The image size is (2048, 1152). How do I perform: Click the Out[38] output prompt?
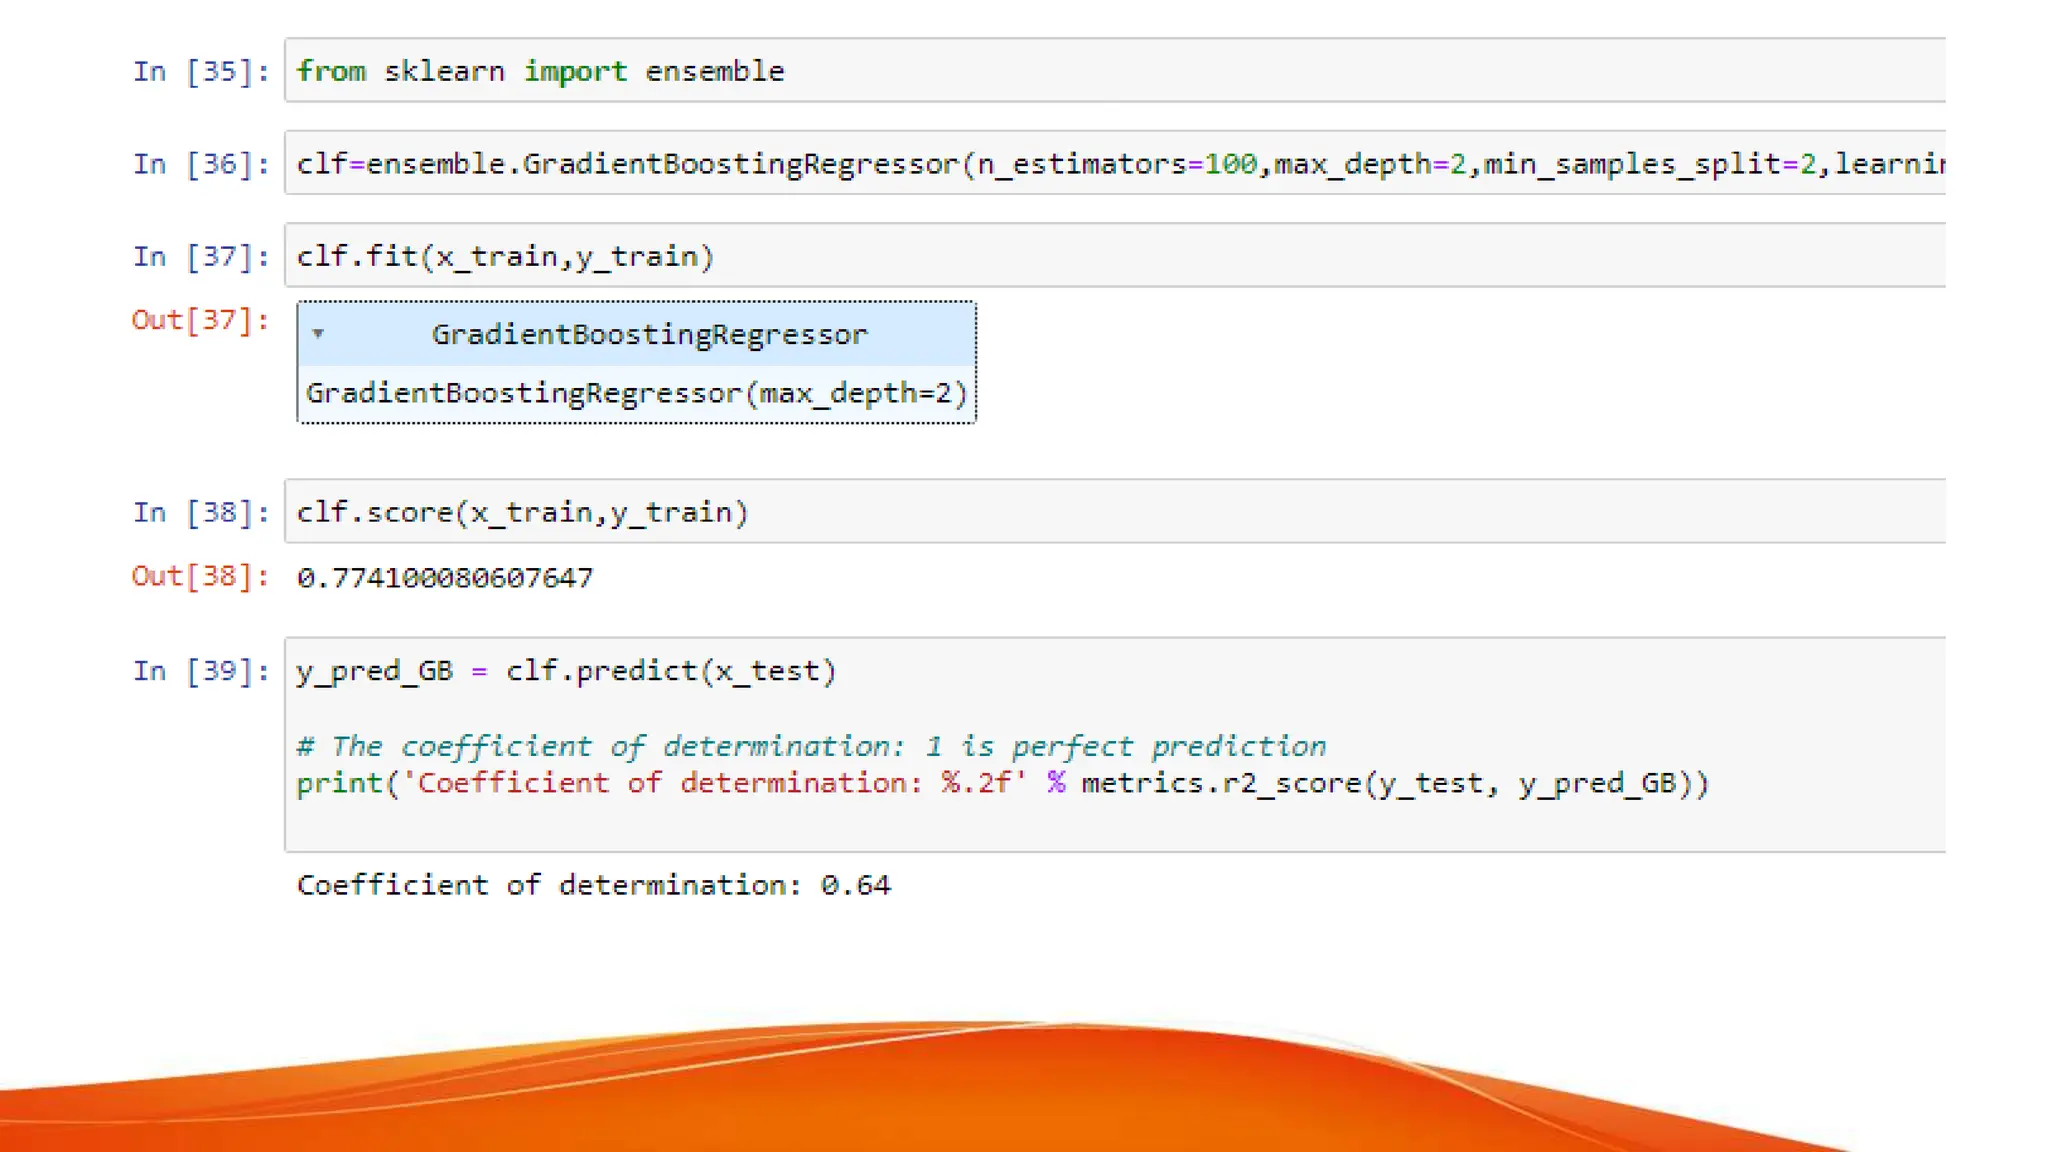(x=200, y=576)
